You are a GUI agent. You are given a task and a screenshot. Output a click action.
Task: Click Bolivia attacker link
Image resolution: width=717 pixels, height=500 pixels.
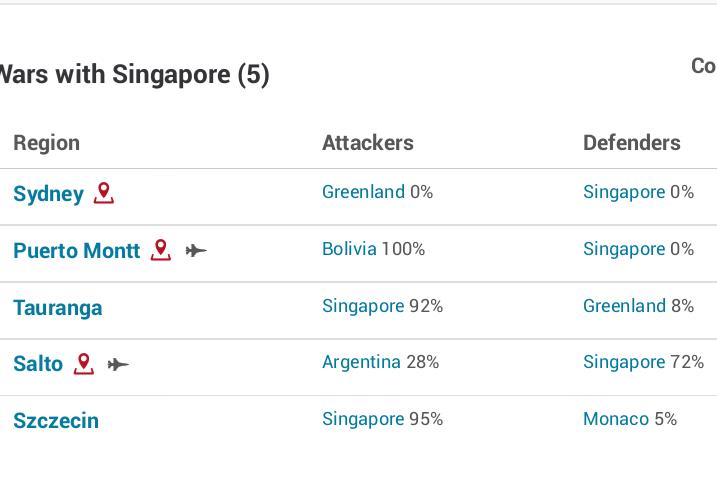click(349, 249)
